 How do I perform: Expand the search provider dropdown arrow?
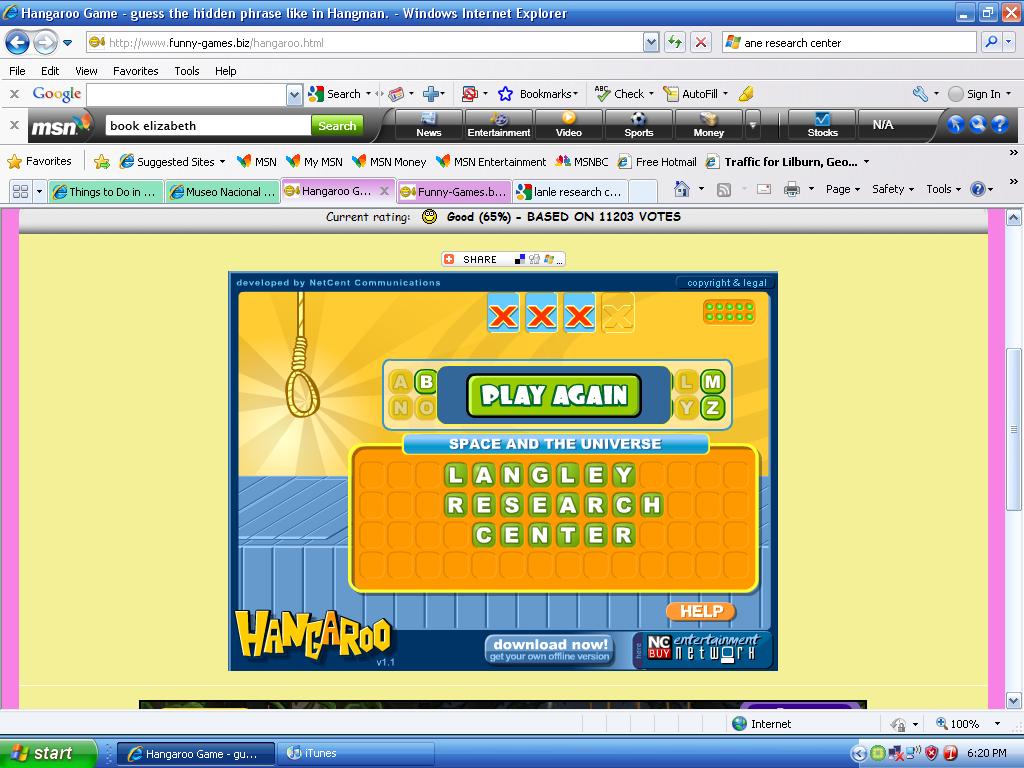click(1009, 42)
